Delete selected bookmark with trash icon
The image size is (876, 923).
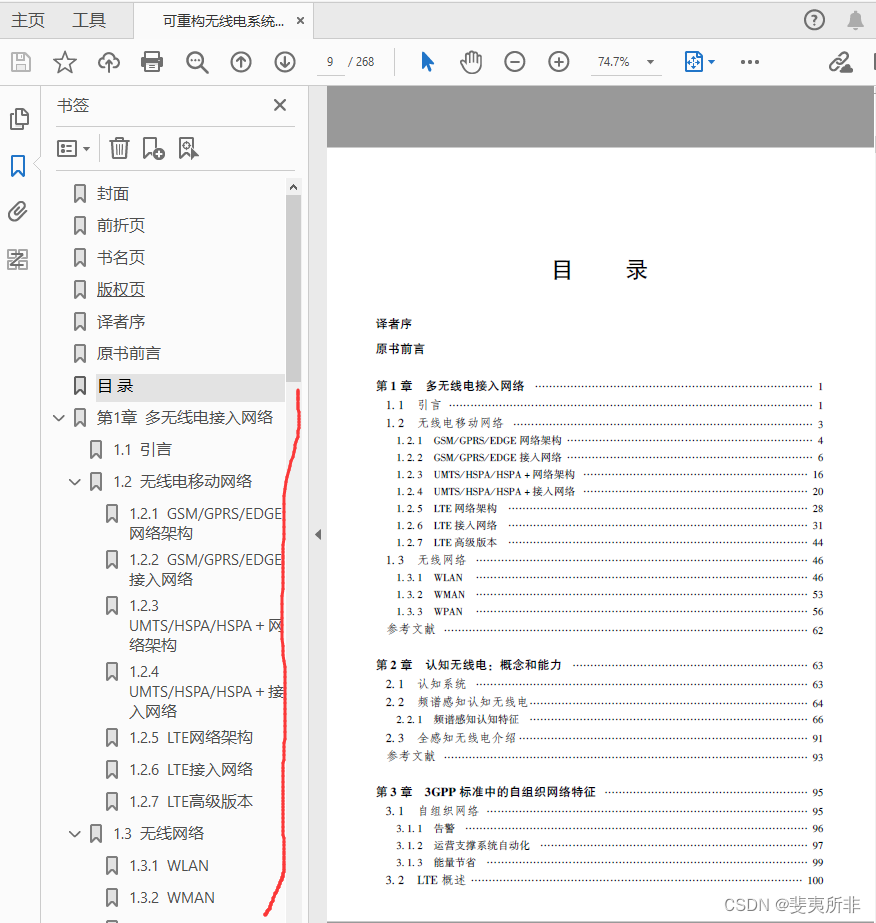[119, 148]
